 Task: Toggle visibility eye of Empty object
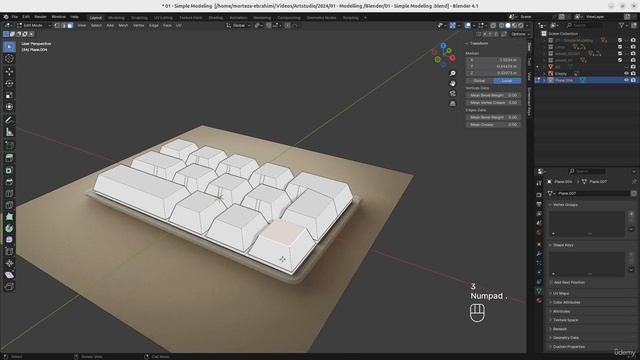click(626, 73)
